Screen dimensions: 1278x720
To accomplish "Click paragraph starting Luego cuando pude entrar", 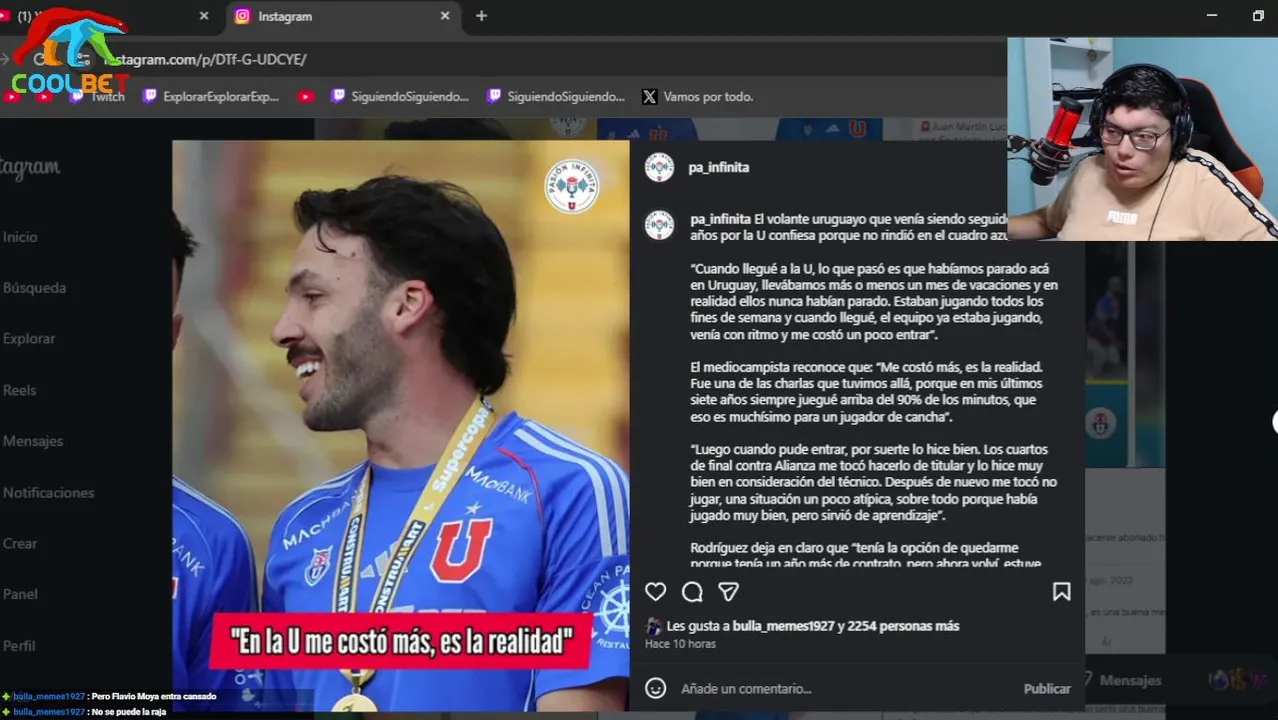I will 873,483.
